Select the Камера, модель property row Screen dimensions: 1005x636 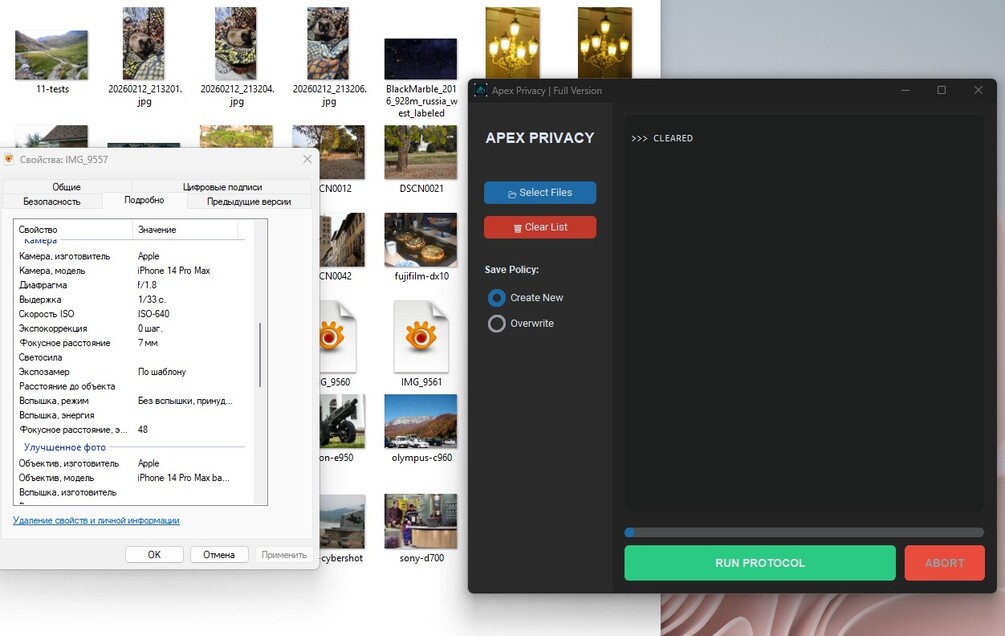click(133, 271)
